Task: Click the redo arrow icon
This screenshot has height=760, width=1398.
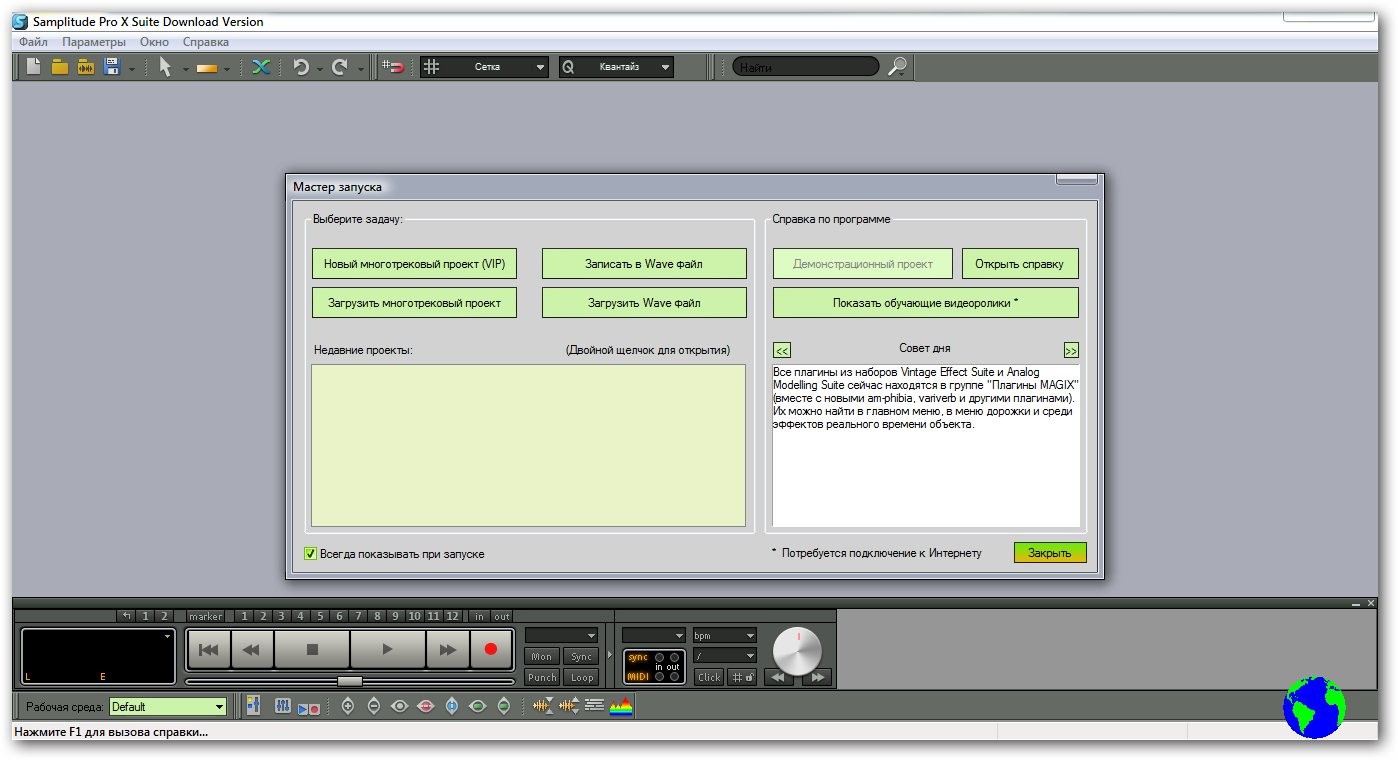Action: point(340,67)
